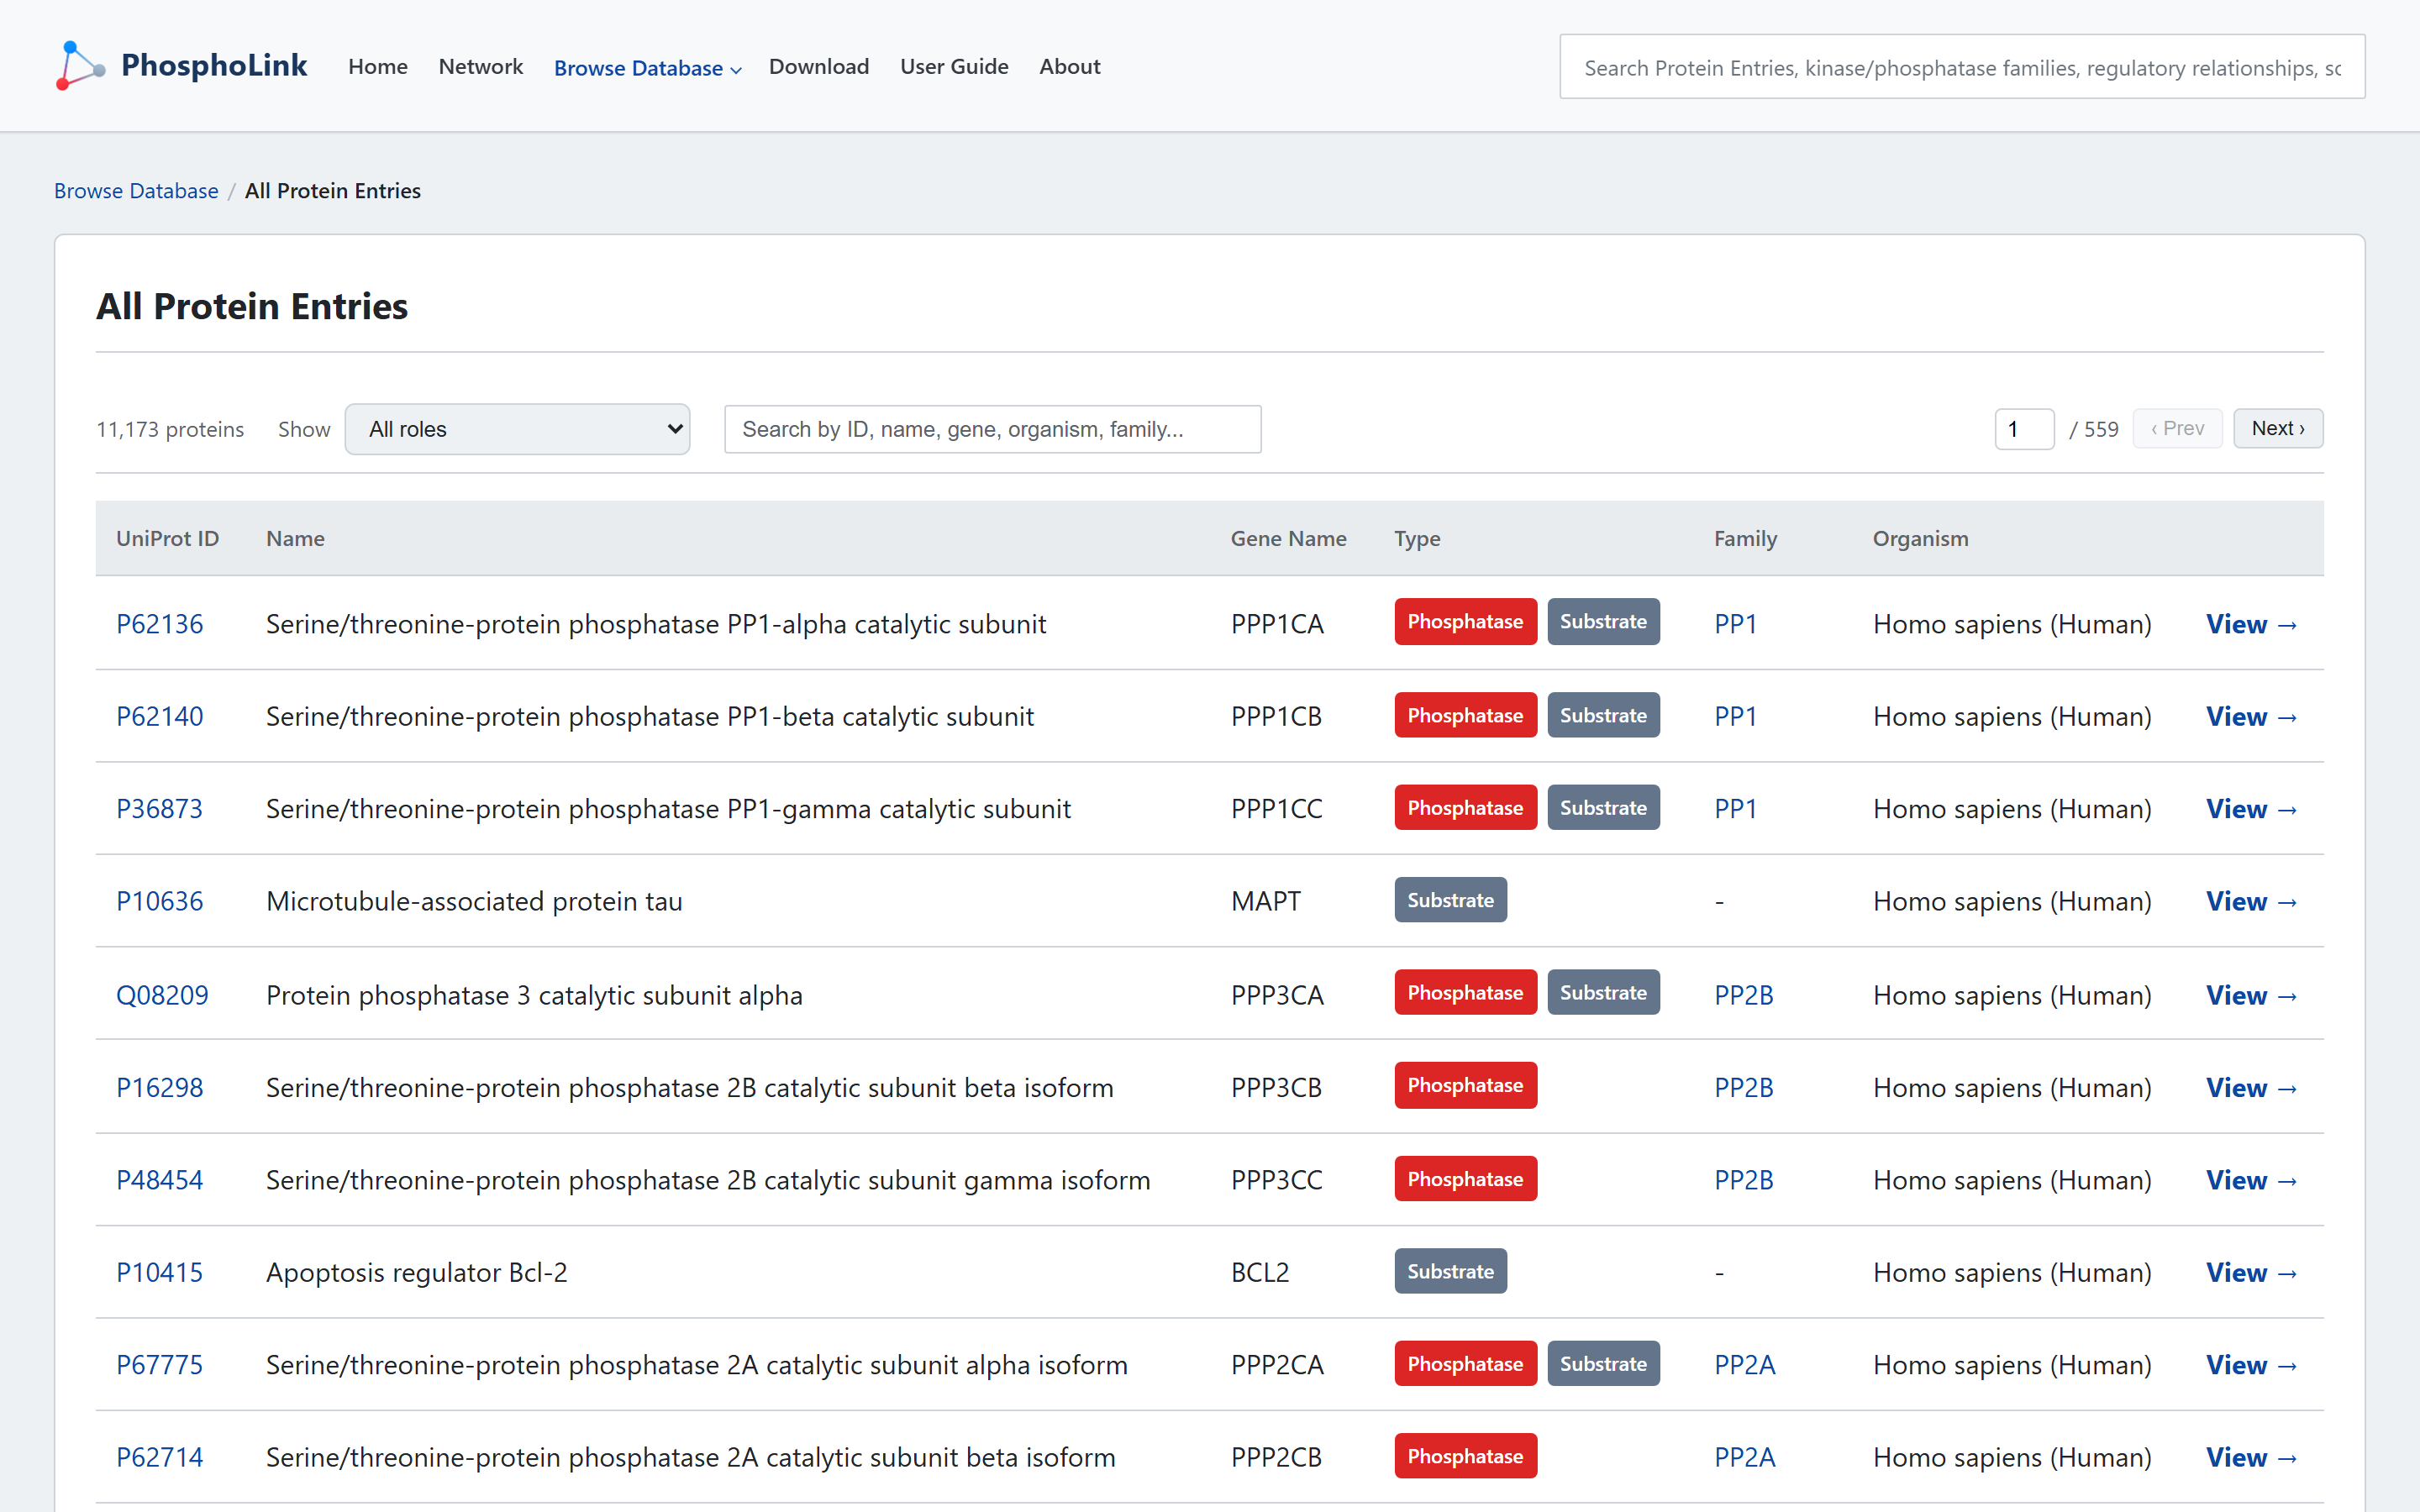Click the Substrate badge in the PPP2CA row
This screenshot has width=2420, height=1512.
[1603, 1363]
